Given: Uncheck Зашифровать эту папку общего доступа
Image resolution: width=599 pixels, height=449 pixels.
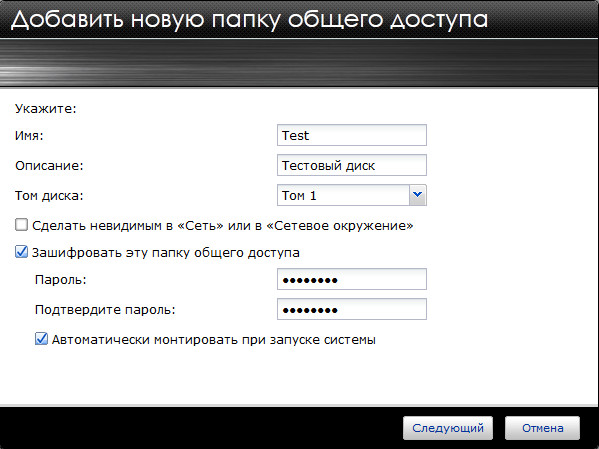Looking at the screenshot, I should point(21,252).
